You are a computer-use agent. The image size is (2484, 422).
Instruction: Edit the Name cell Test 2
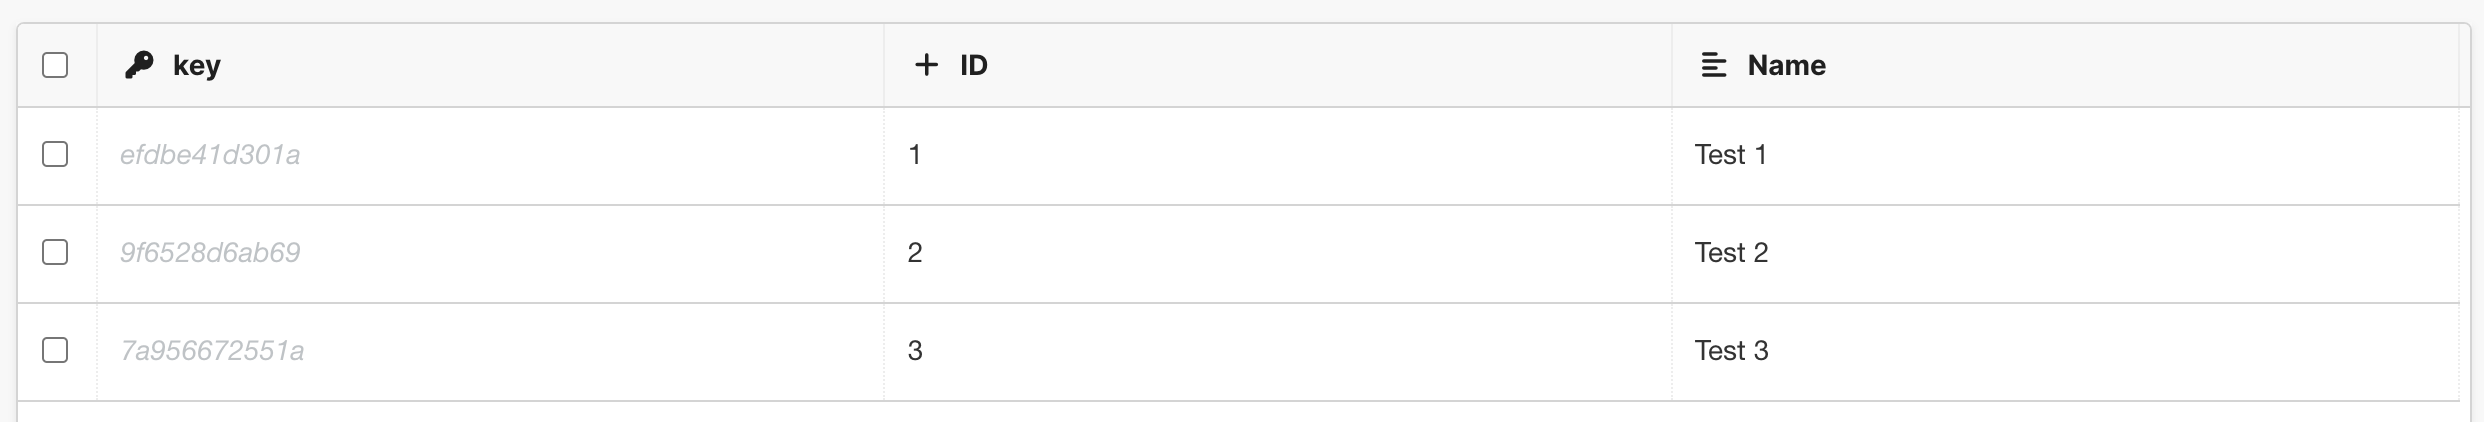pyautogui.click(x=1731, y=253)
